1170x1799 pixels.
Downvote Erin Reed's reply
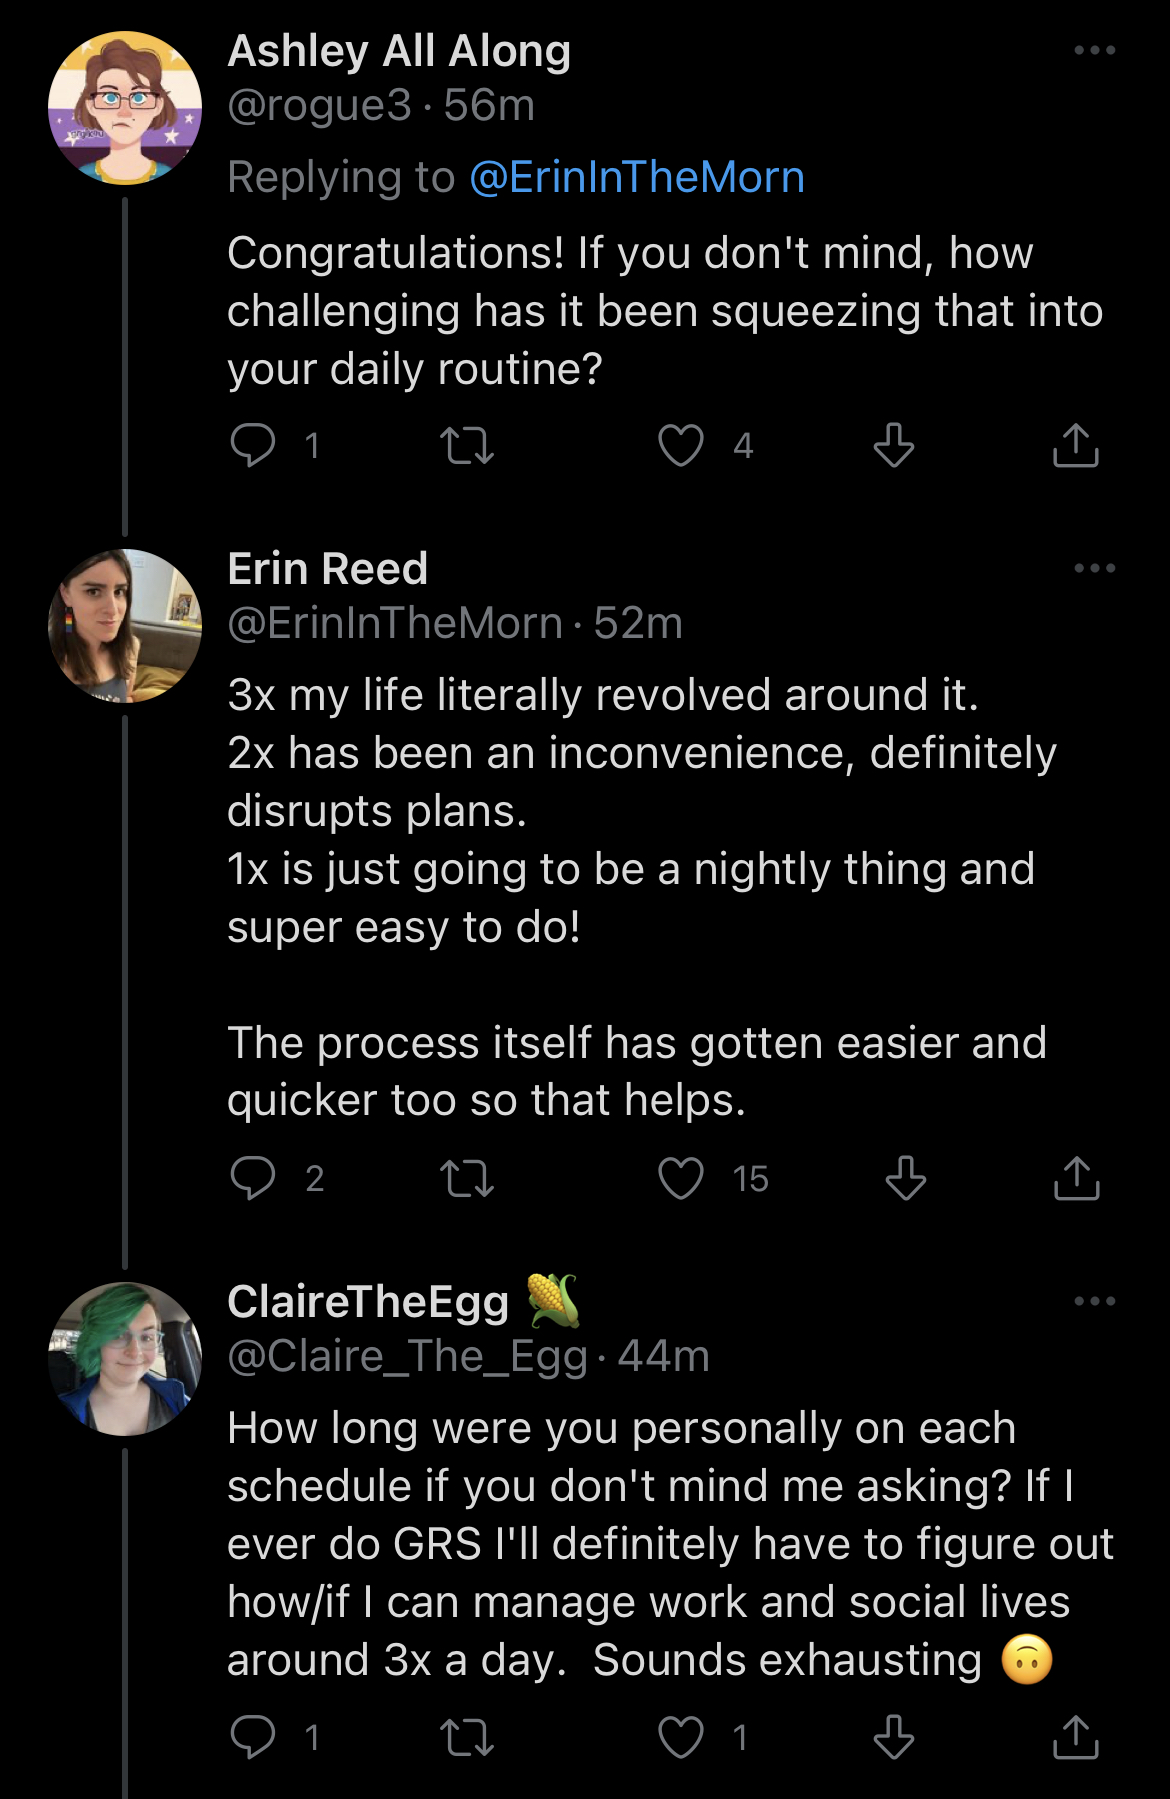(905, 1178)
